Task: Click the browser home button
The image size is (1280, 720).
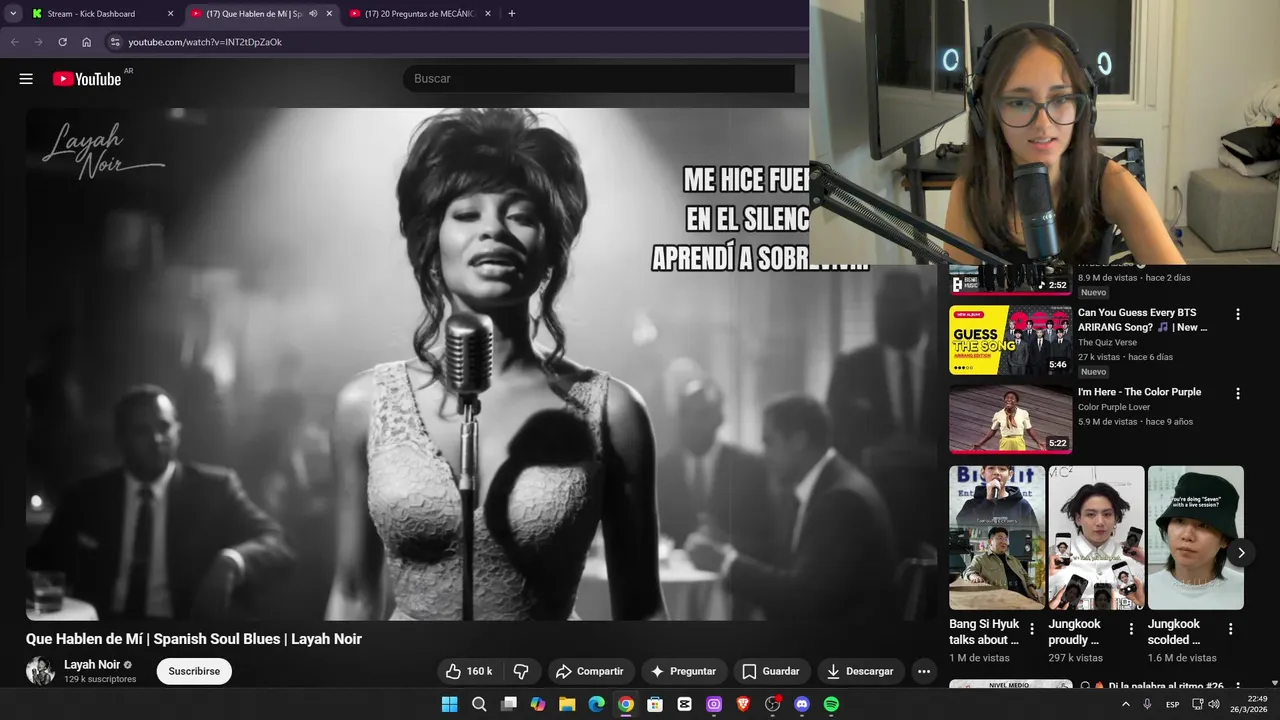Action: (87, 42)
